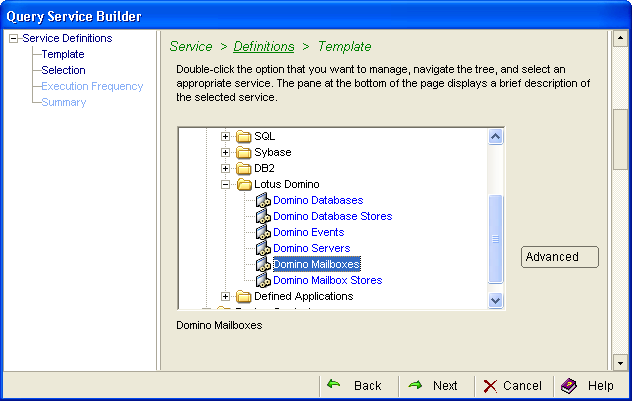This screenshot has width=632, height=401.
Task: Select the Domino Mailbox Stores entry
Action: tap(328, 280)
